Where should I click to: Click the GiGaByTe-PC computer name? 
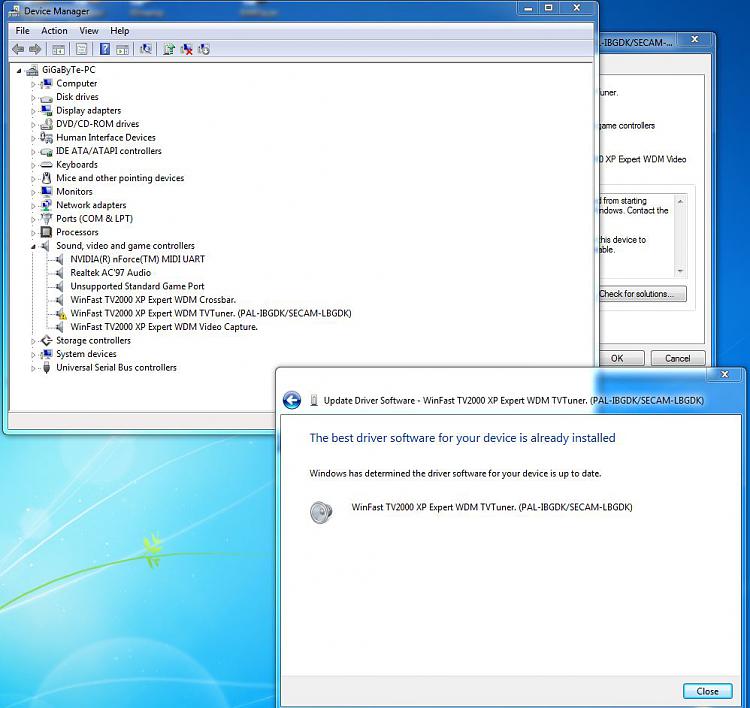68,70
